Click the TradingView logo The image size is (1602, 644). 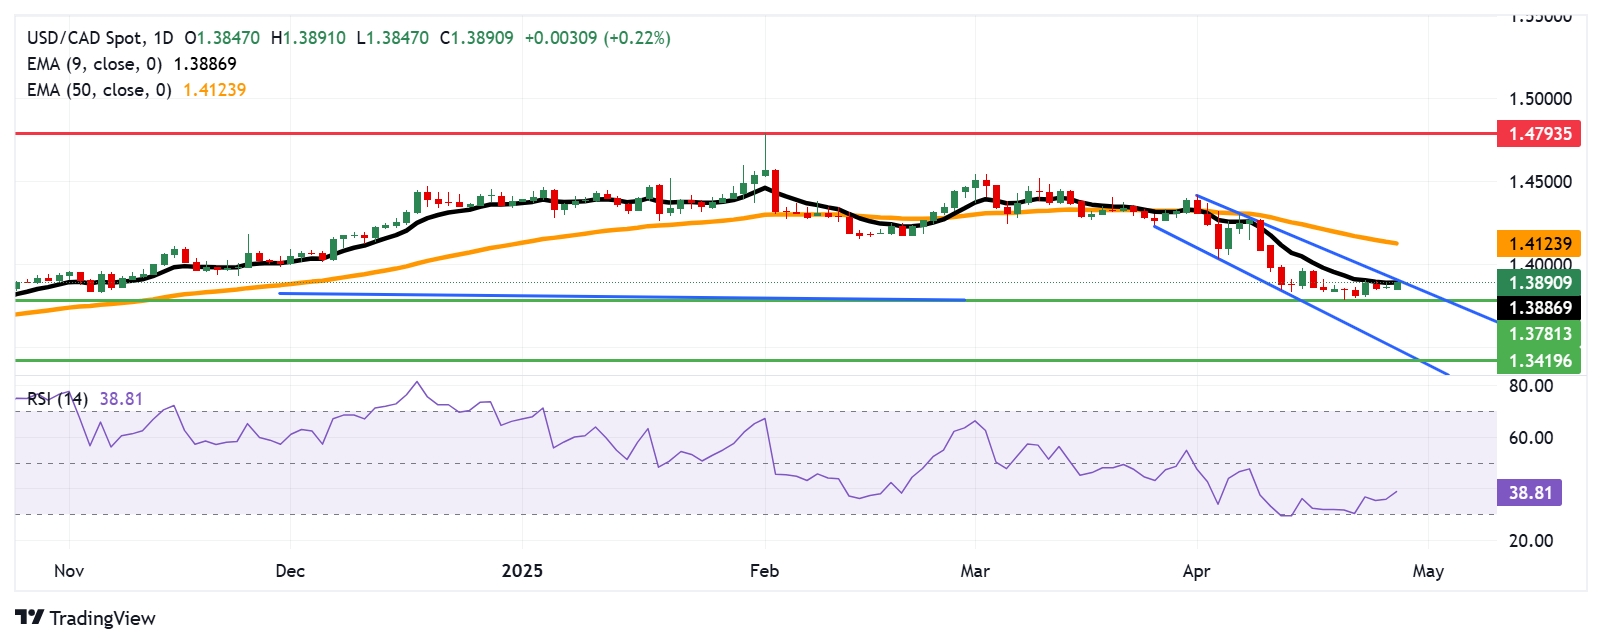85,618
